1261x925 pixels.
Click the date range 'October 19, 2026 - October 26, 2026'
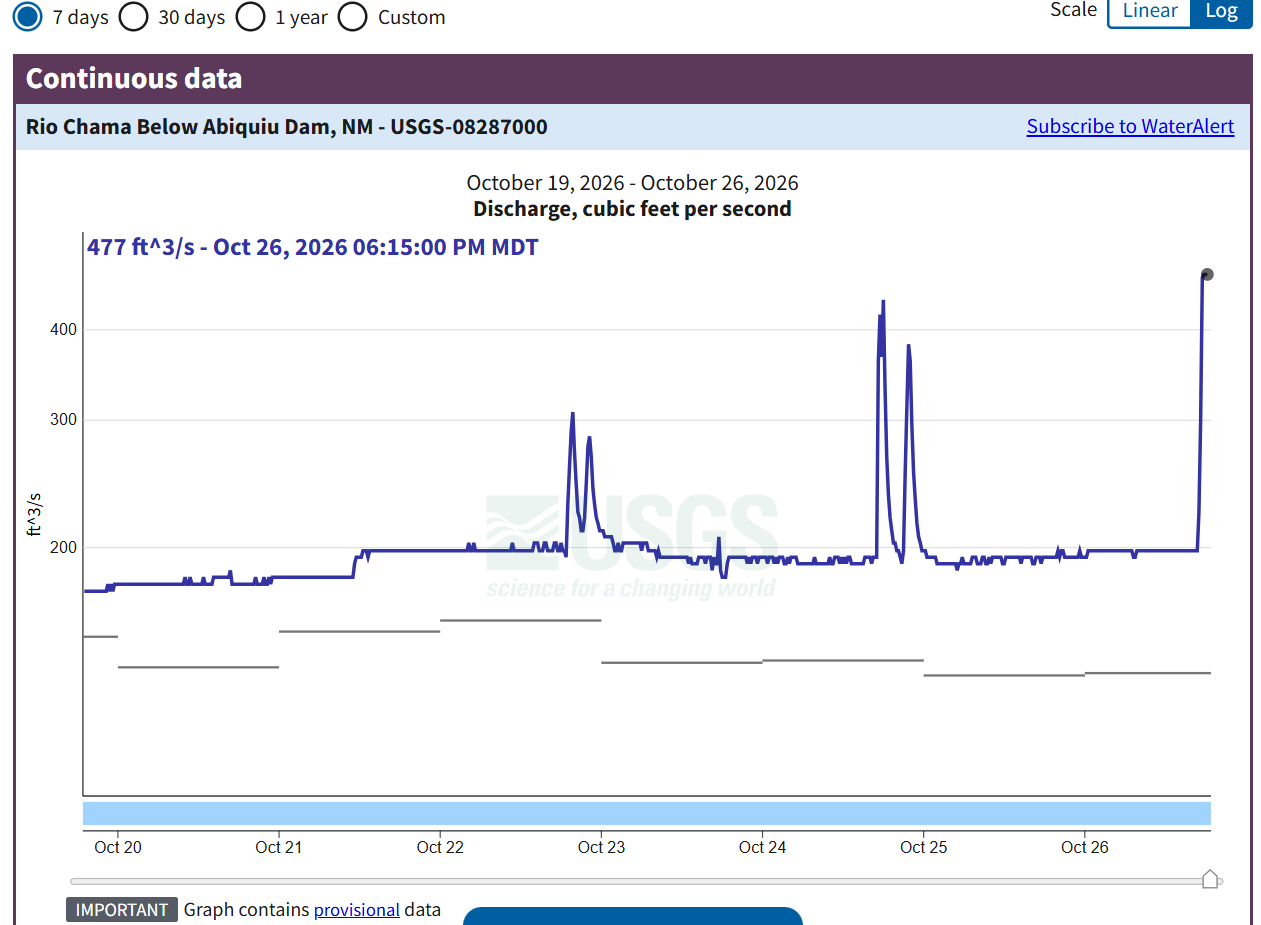pyautogui.click(x=632, y=183)
